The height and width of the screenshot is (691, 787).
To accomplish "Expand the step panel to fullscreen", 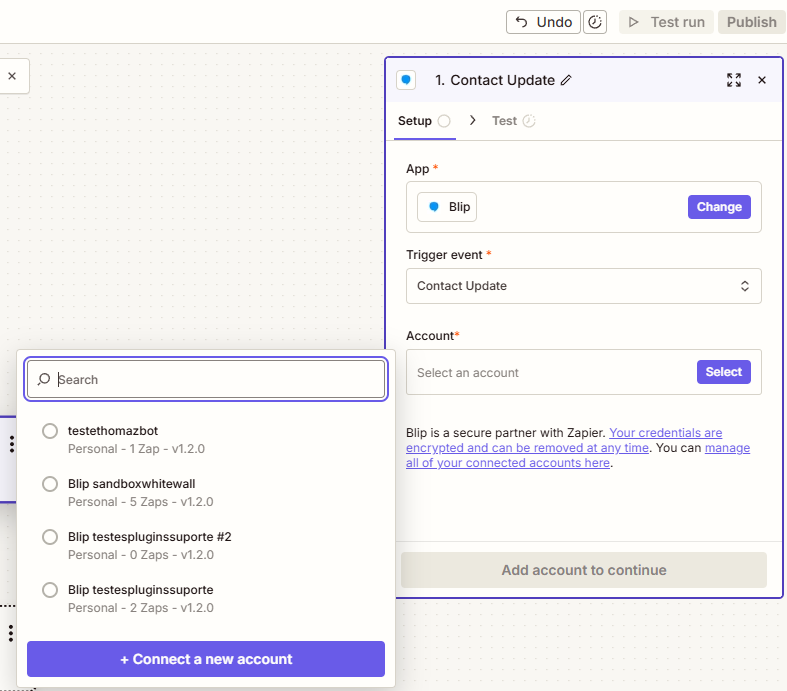I will (x=734, y=80).
